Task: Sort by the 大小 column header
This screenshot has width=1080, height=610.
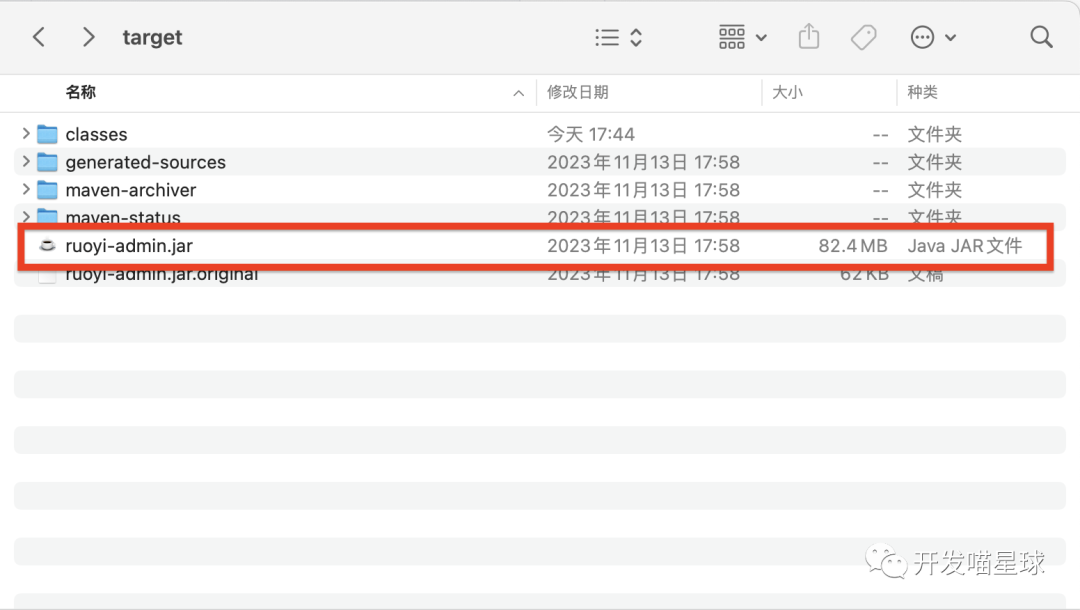Action: click(787, 92)
